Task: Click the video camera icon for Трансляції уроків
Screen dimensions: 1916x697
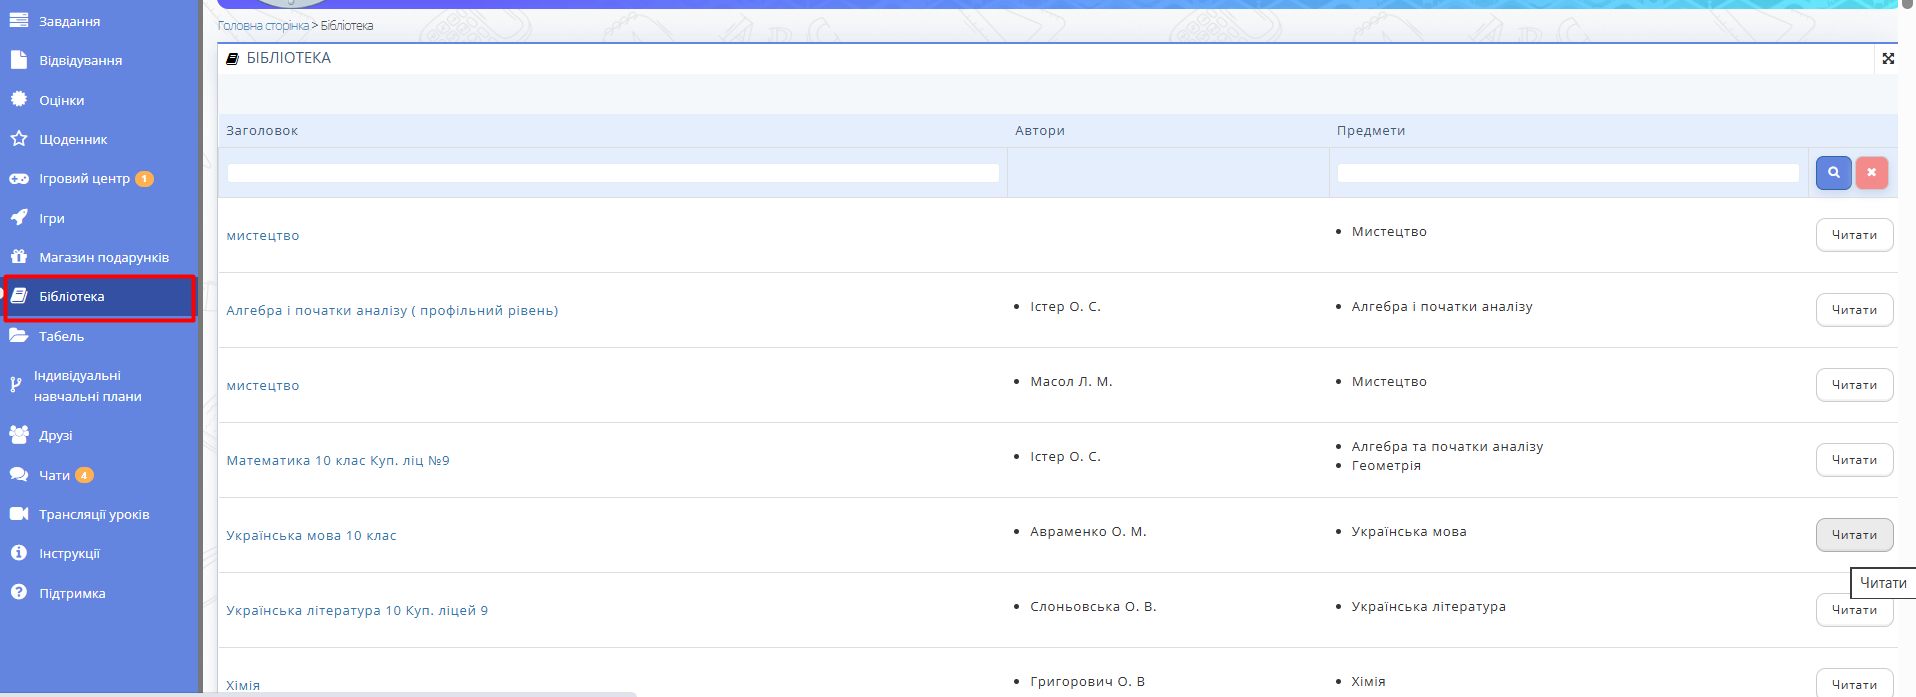Action: 19,514
